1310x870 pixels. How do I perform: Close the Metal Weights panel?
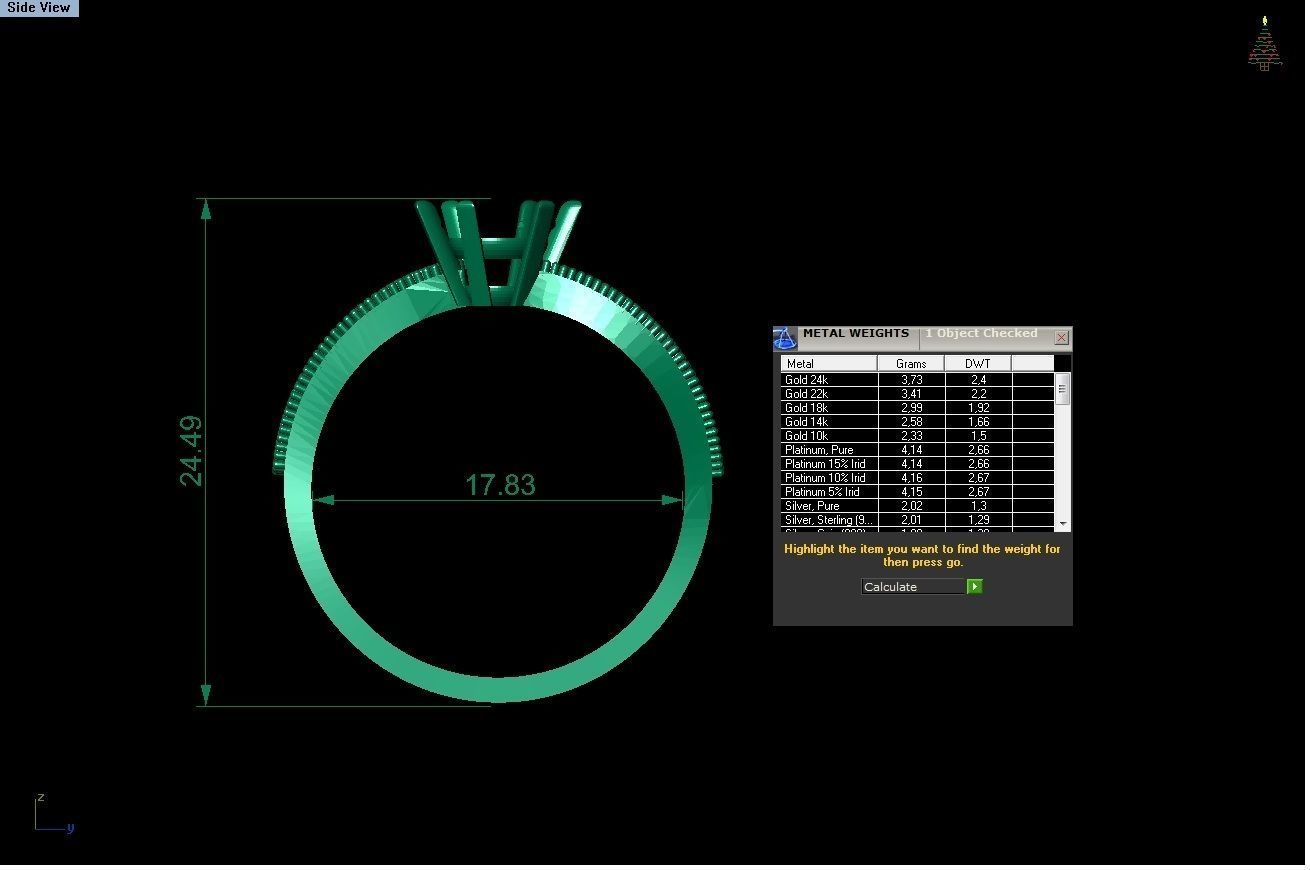[1061, 338]
